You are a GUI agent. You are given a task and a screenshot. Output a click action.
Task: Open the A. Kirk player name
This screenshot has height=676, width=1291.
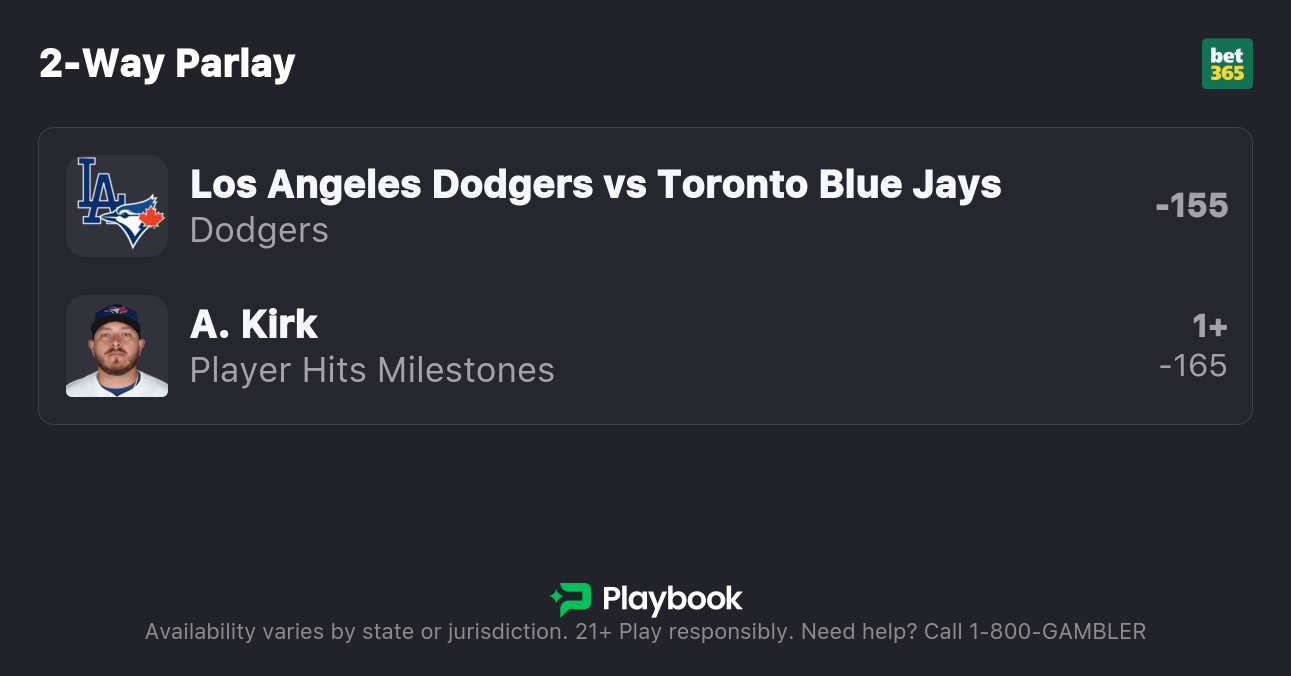[x=254, y=324]
